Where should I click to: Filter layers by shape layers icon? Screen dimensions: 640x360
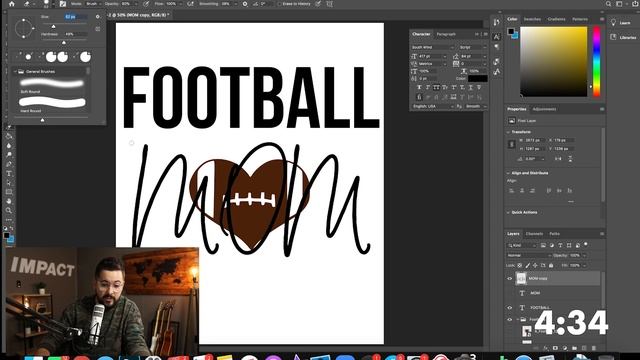(x=569, y=245)
